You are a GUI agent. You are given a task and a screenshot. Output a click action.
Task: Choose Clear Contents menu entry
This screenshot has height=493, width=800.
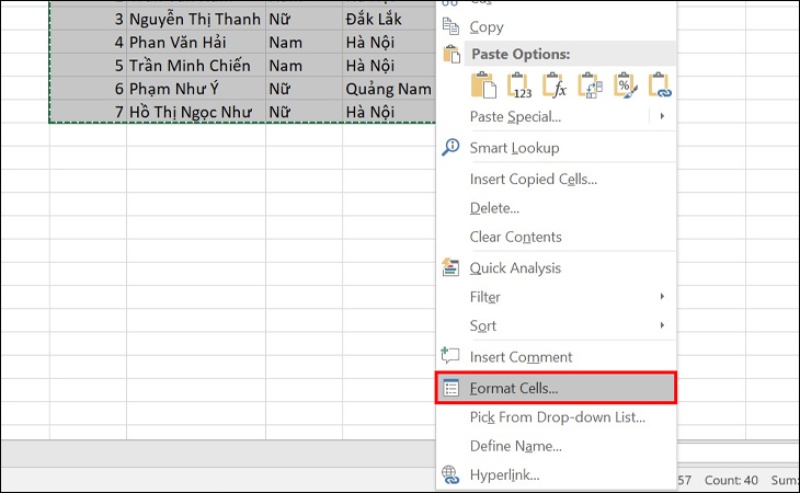pos(556,237)
